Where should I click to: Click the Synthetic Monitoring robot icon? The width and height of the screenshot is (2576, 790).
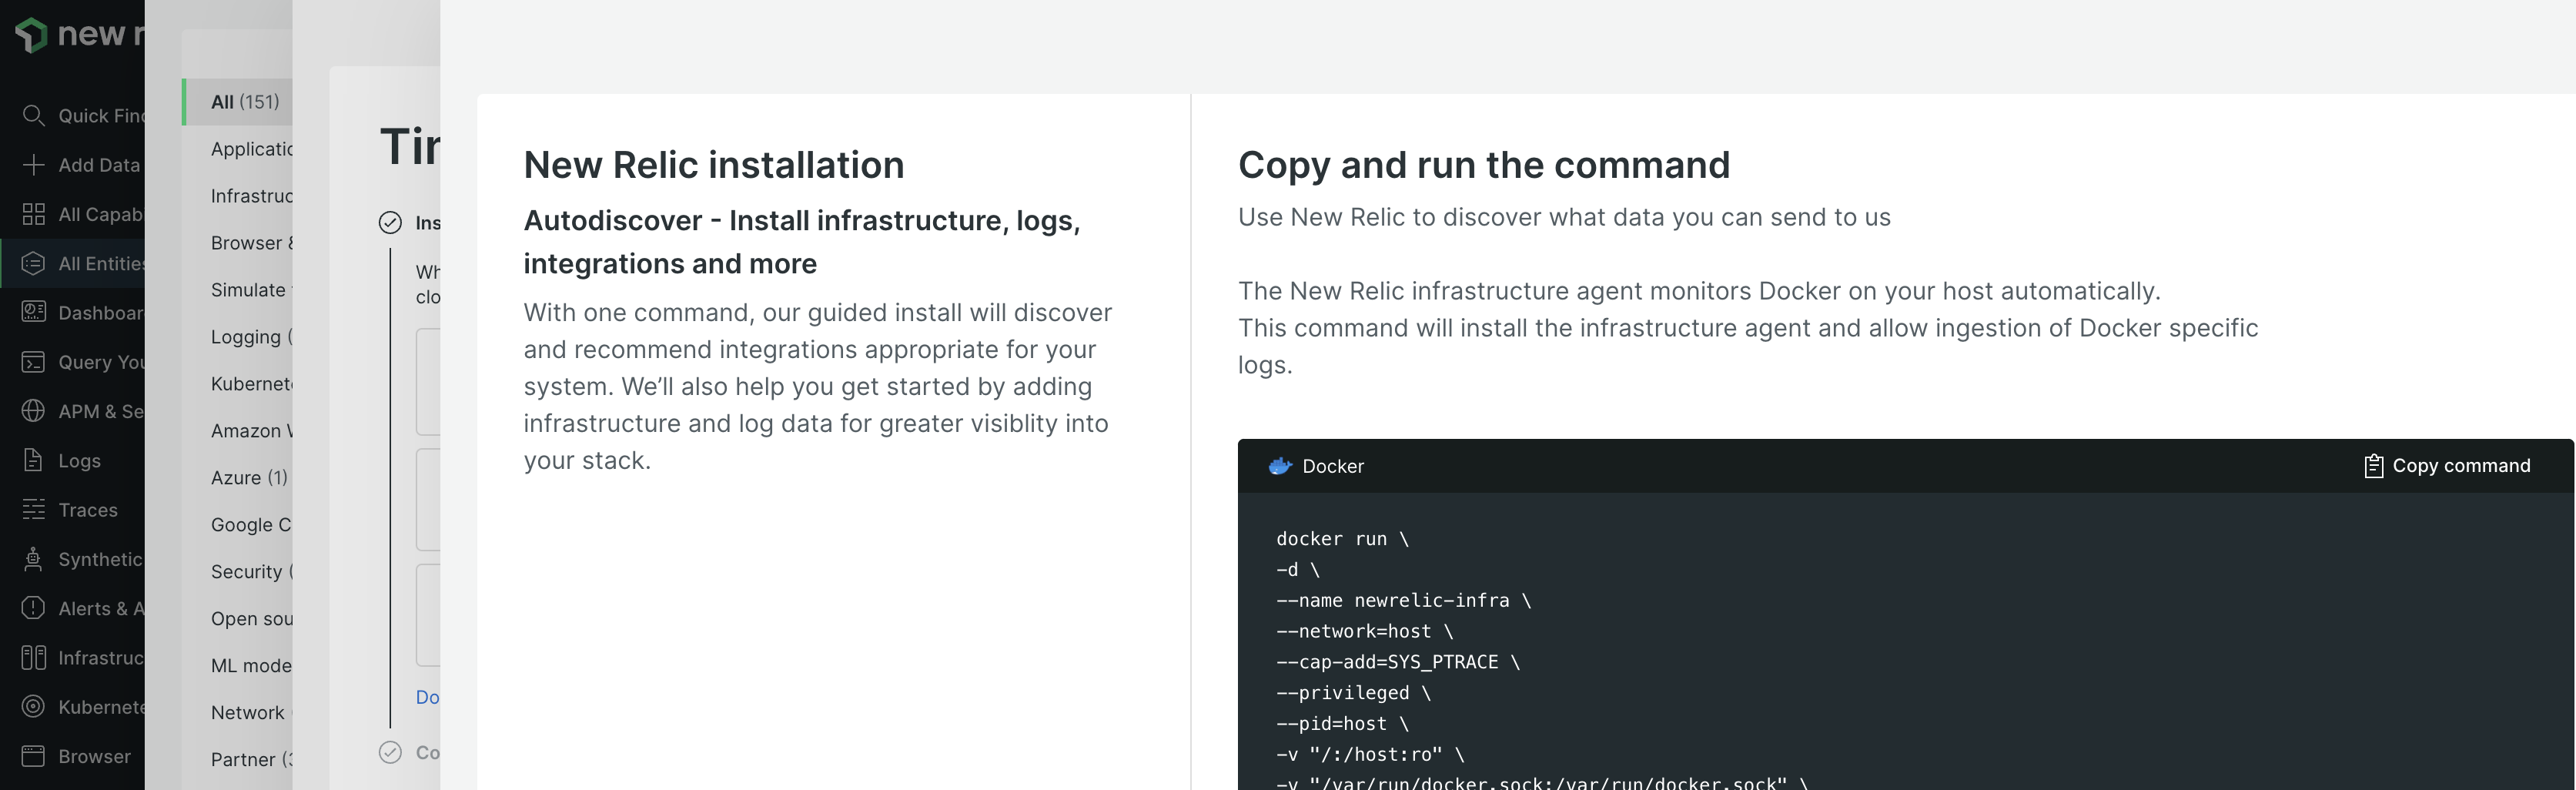tap(33, 559)
